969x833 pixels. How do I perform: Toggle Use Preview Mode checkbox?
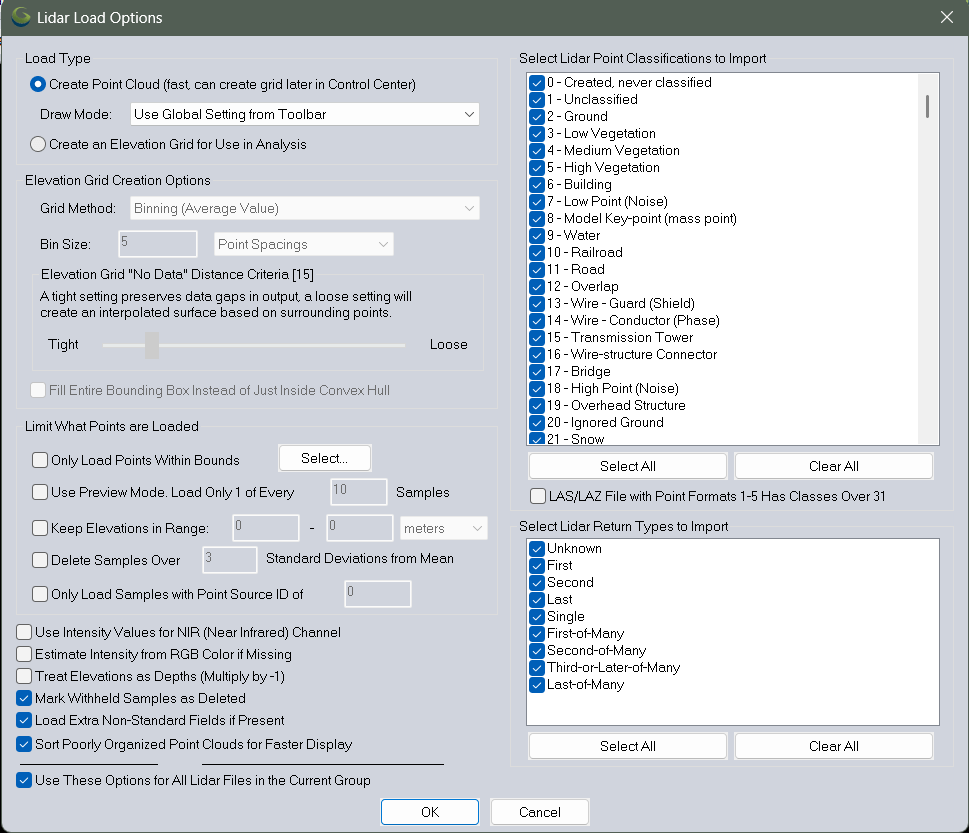(40, 492)
